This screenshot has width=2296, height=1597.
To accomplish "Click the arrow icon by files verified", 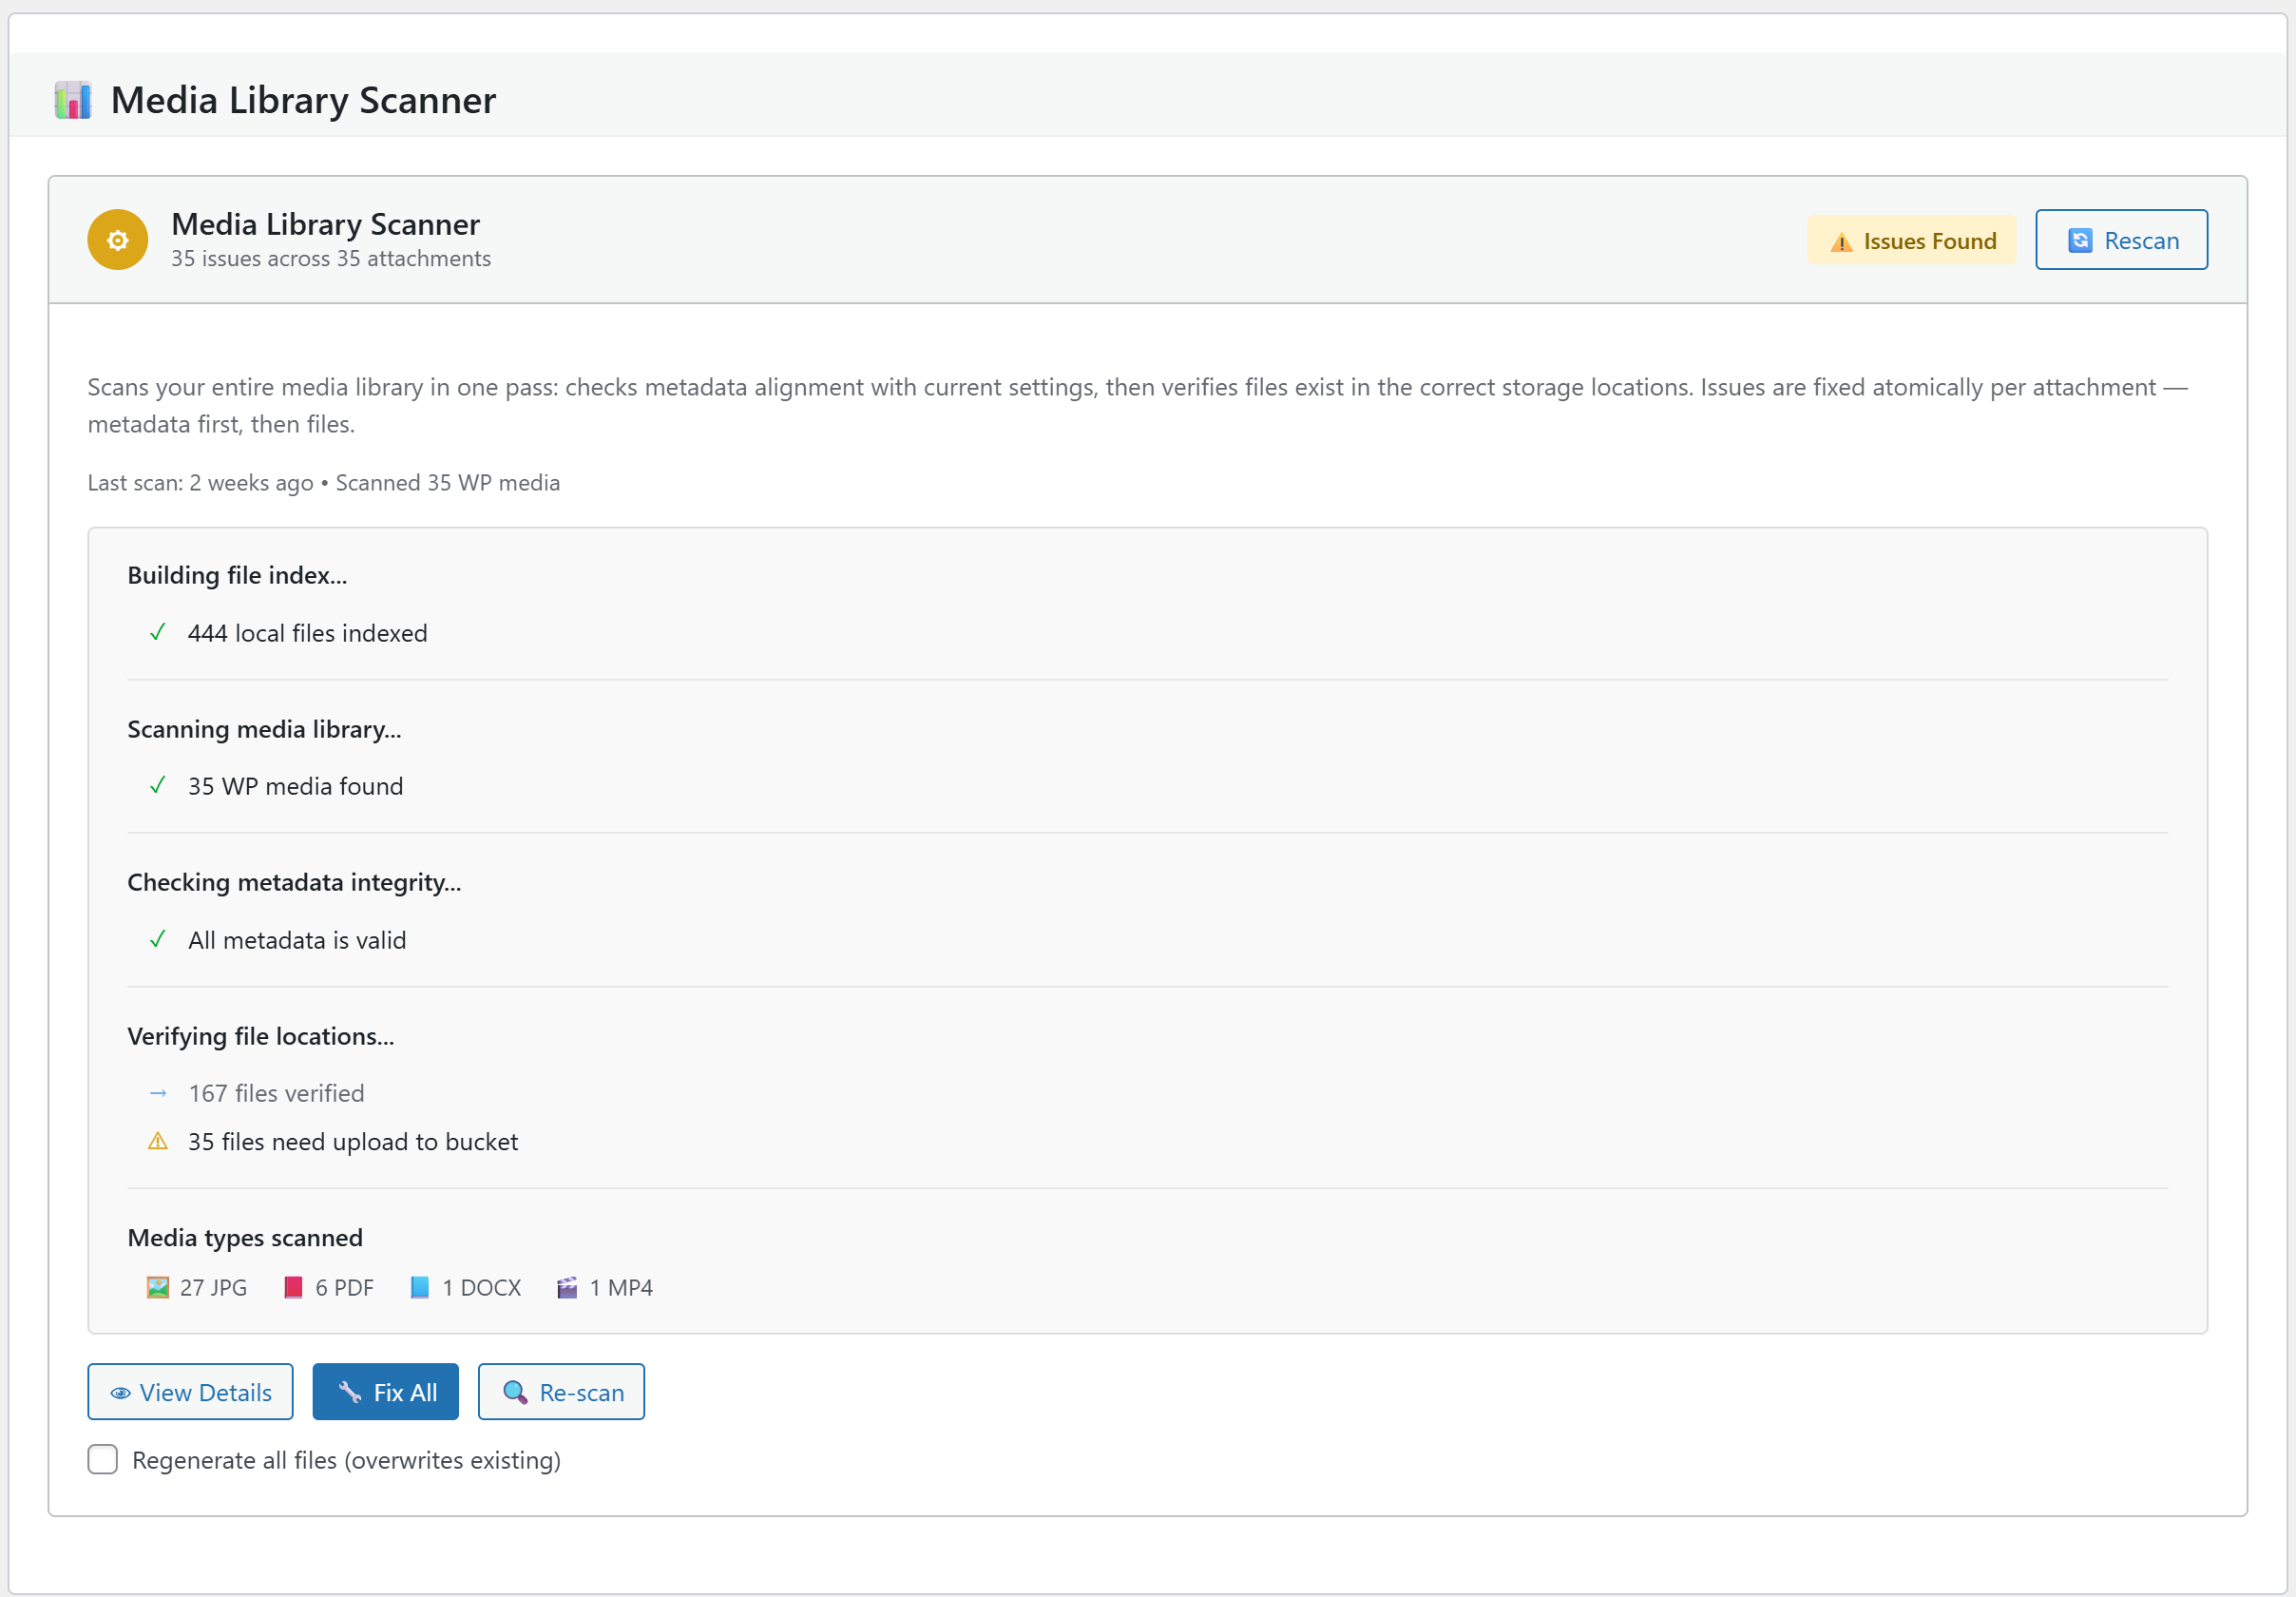I will click(x=158, y=1093).
